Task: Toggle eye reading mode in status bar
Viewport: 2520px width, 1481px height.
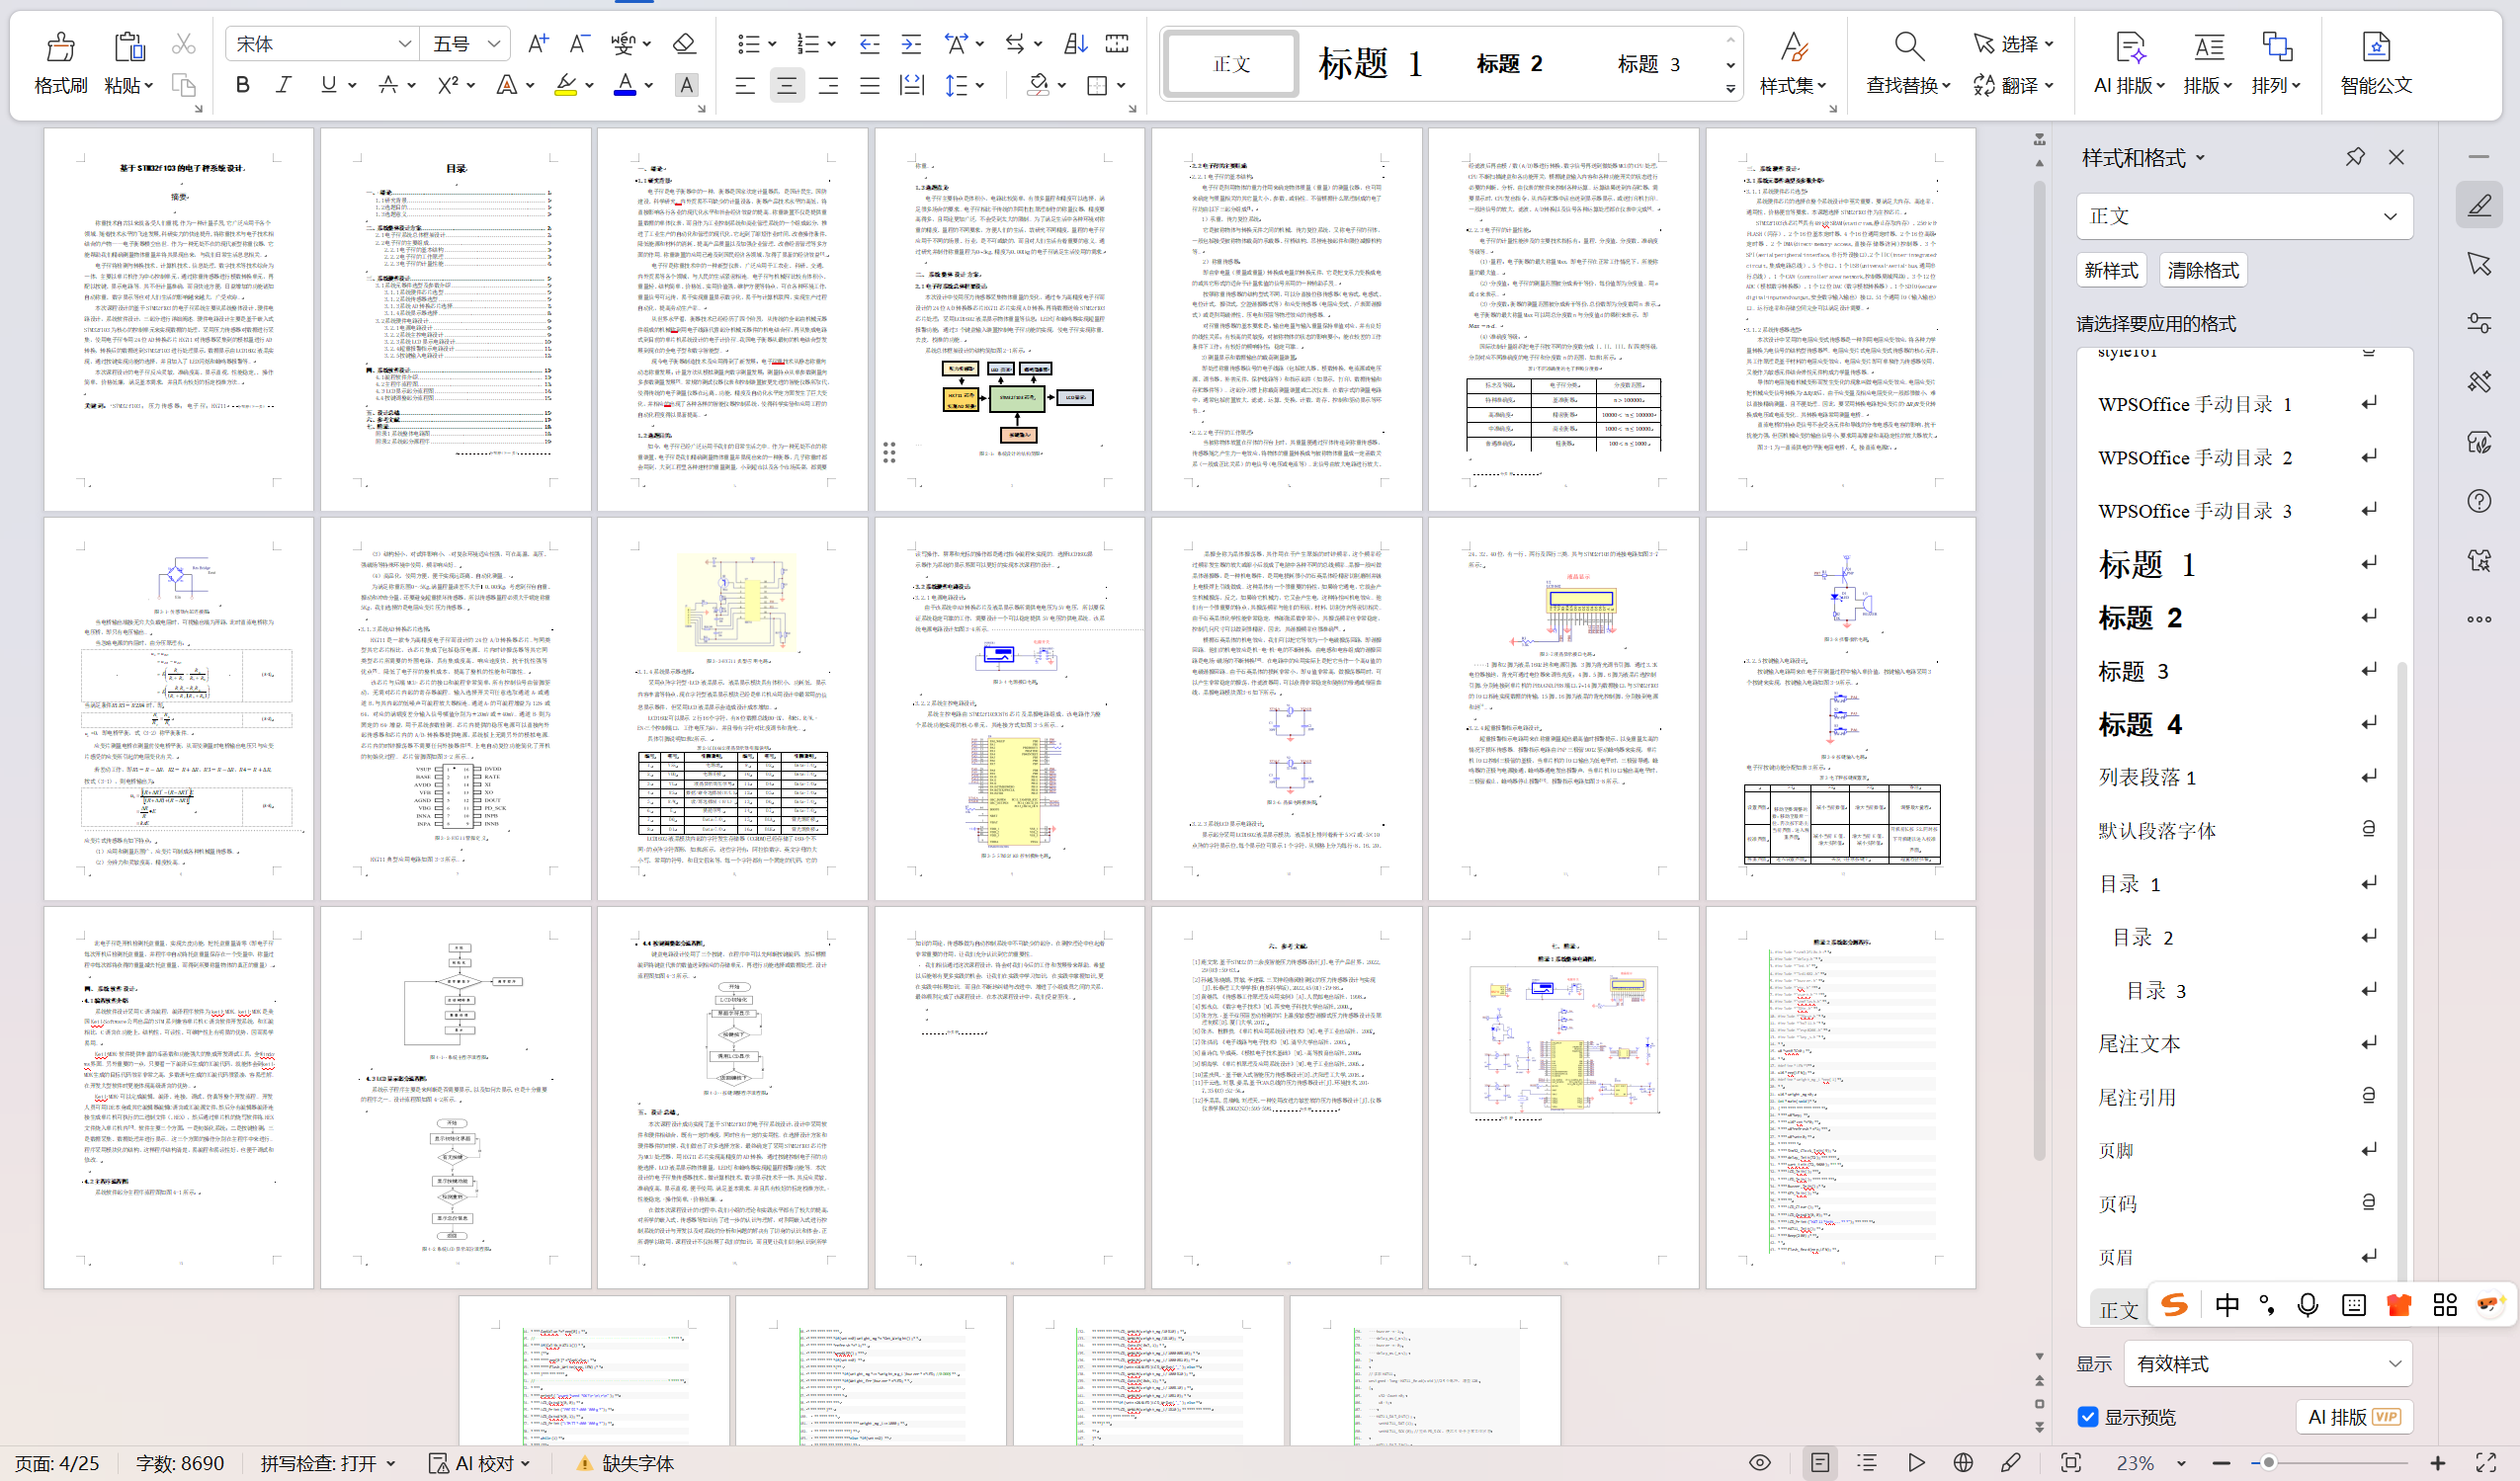Action: click(x=1760, y=1463)
